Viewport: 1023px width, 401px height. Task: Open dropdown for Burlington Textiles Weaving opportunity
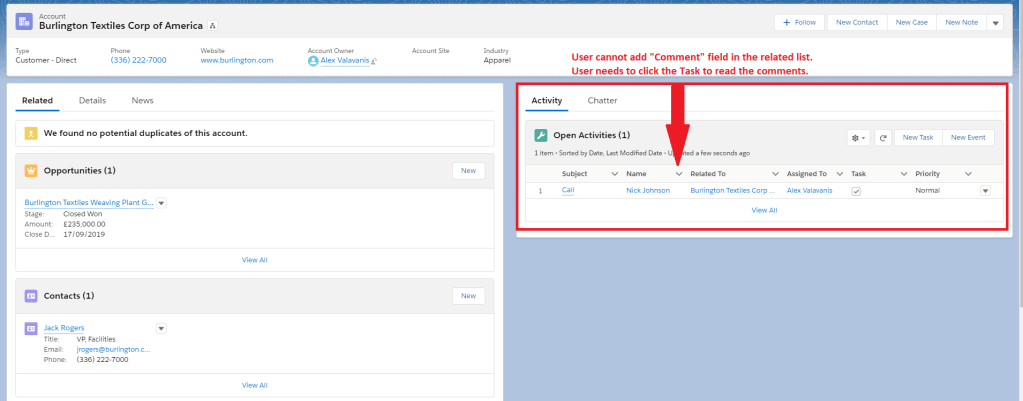coord(162,202)
